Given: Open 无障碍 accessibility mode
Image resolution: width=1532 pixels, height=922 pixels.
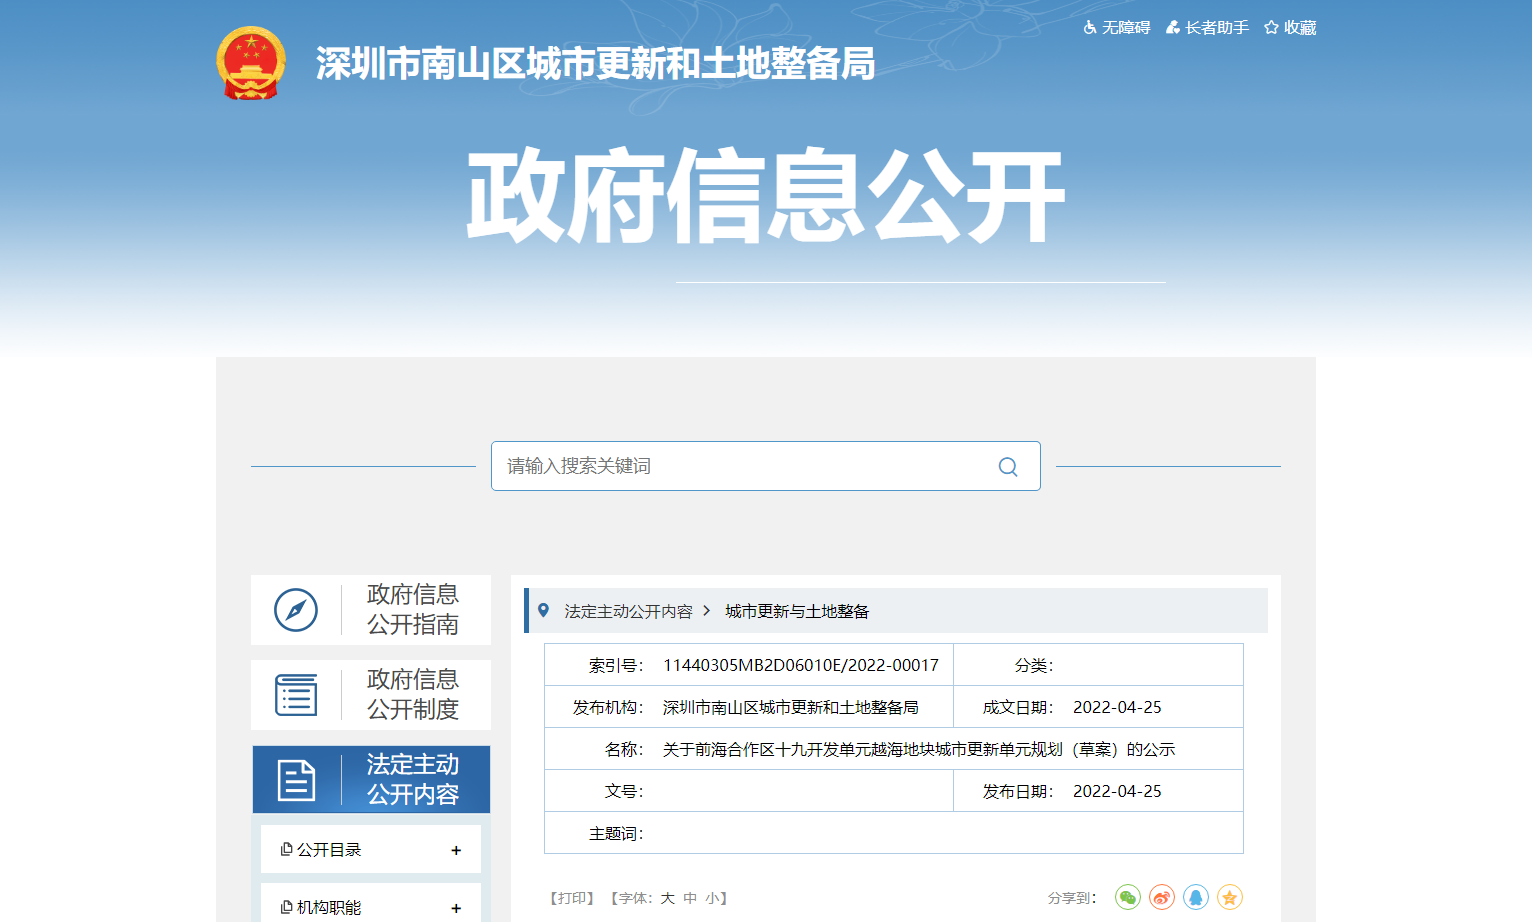Looking at the screenshot, I should pos(1117,28).
